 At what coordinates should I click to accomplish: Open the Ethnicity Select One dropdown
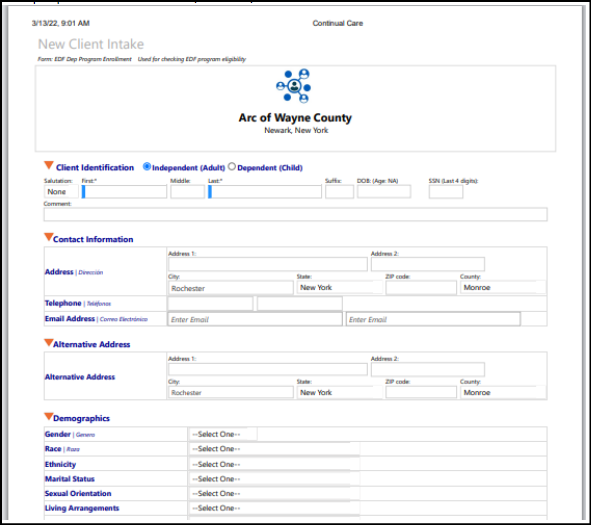pyautogui.click(x=274, y=464)
